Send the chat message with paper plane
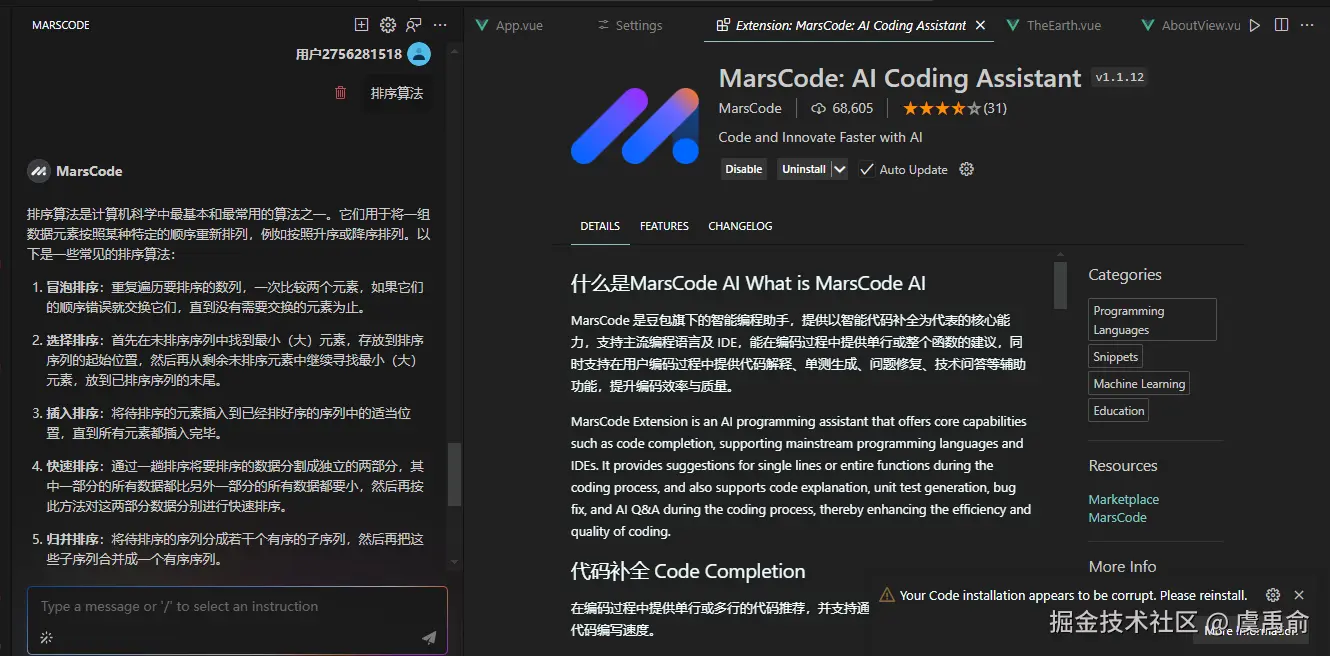The image size is (1330, 656). pos(429,637)
